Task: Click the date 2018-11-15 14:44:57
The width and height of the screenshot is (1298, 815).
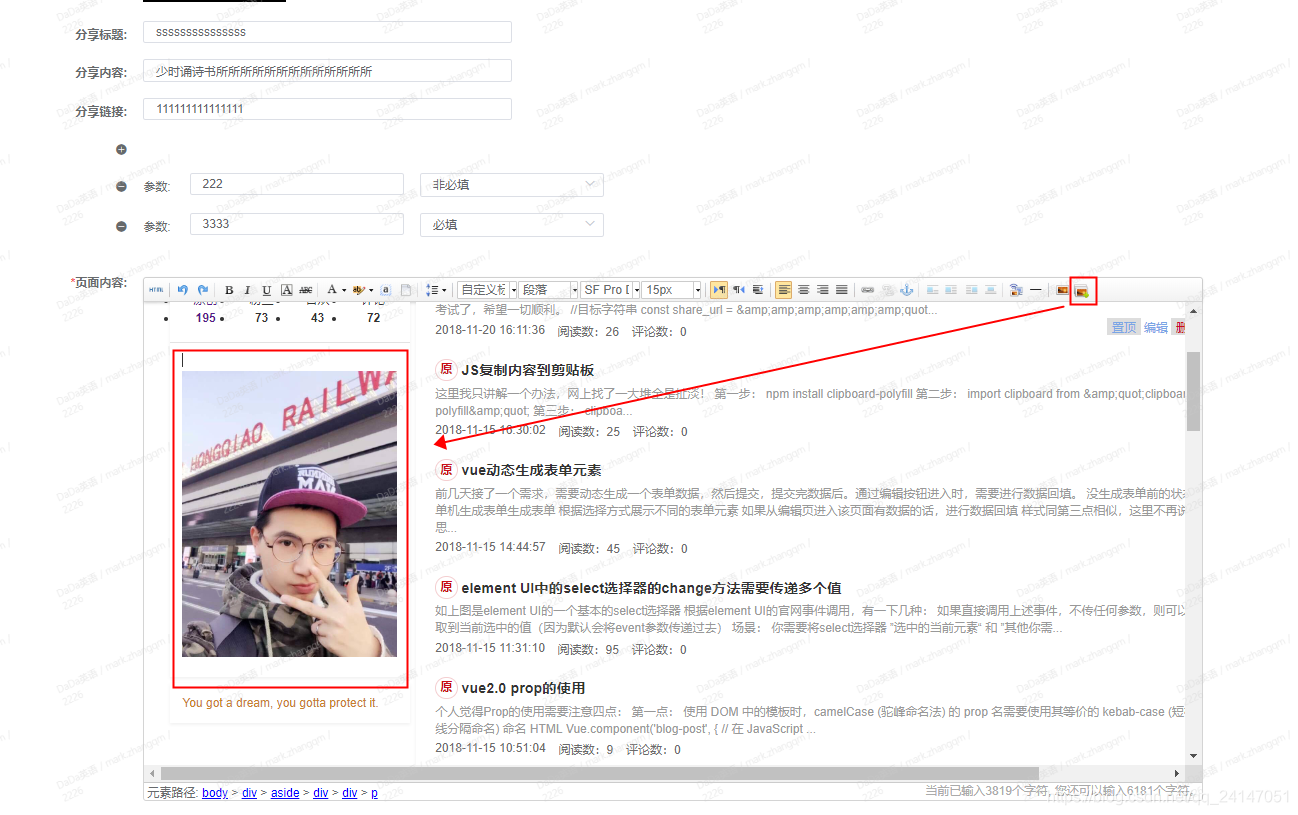Action: coord(490,547)
